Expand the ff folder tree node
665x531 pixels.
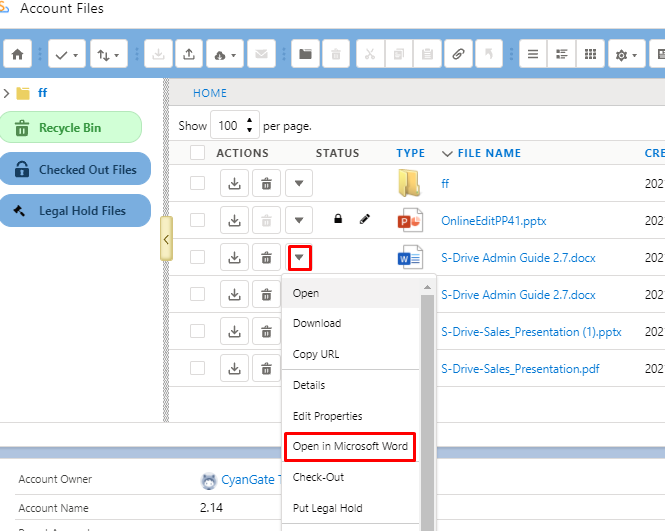click(8, 93)
